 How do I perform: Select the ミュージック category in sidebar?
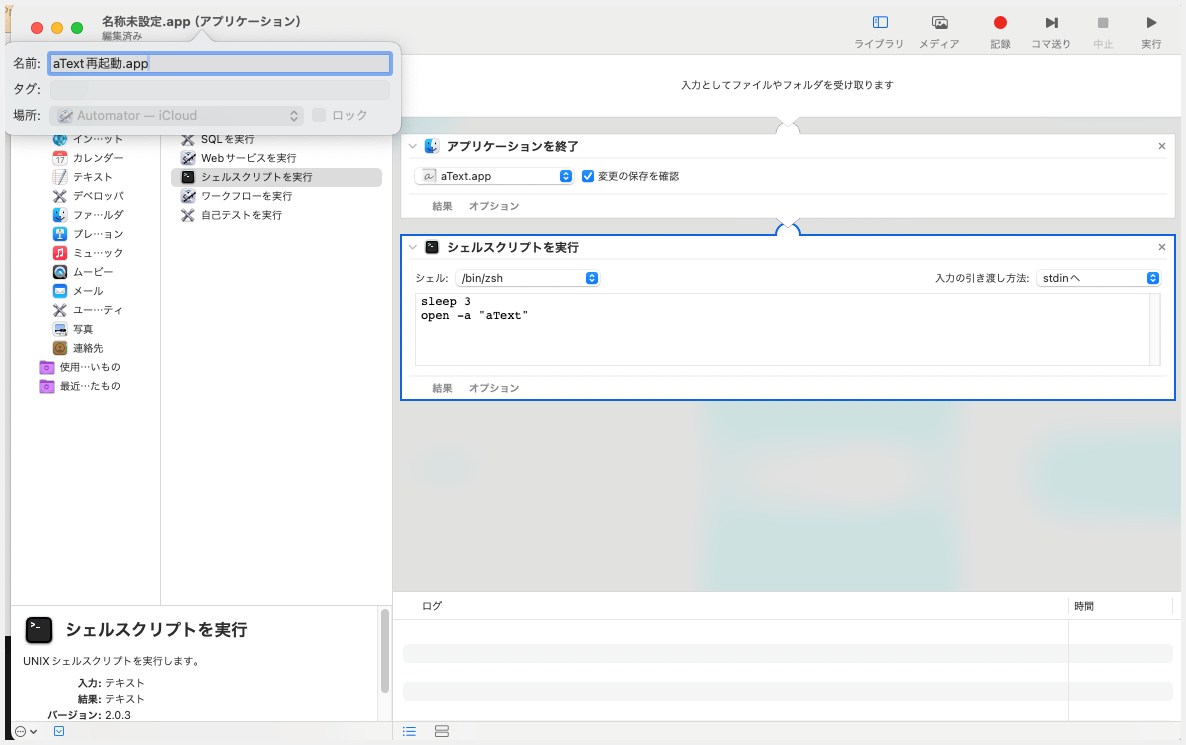tap(98, 253)
